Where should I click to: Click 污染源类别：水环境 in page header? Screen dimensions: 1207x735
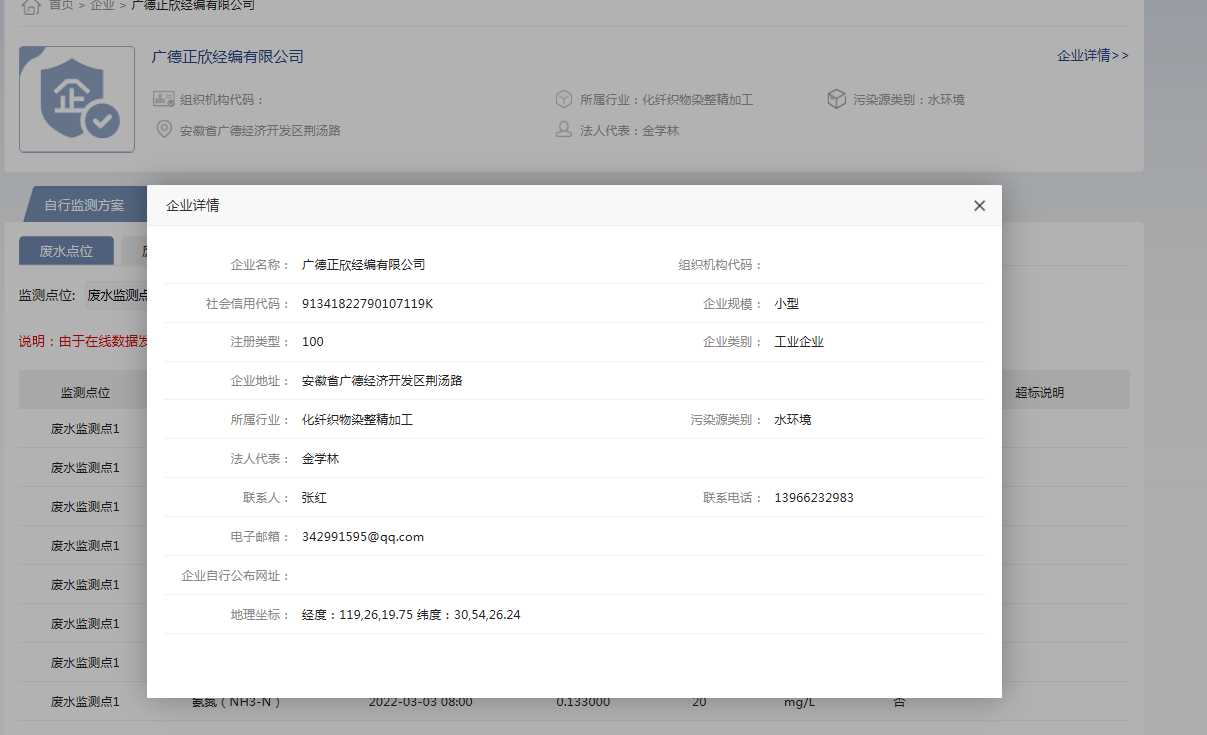tap(909, 99)
